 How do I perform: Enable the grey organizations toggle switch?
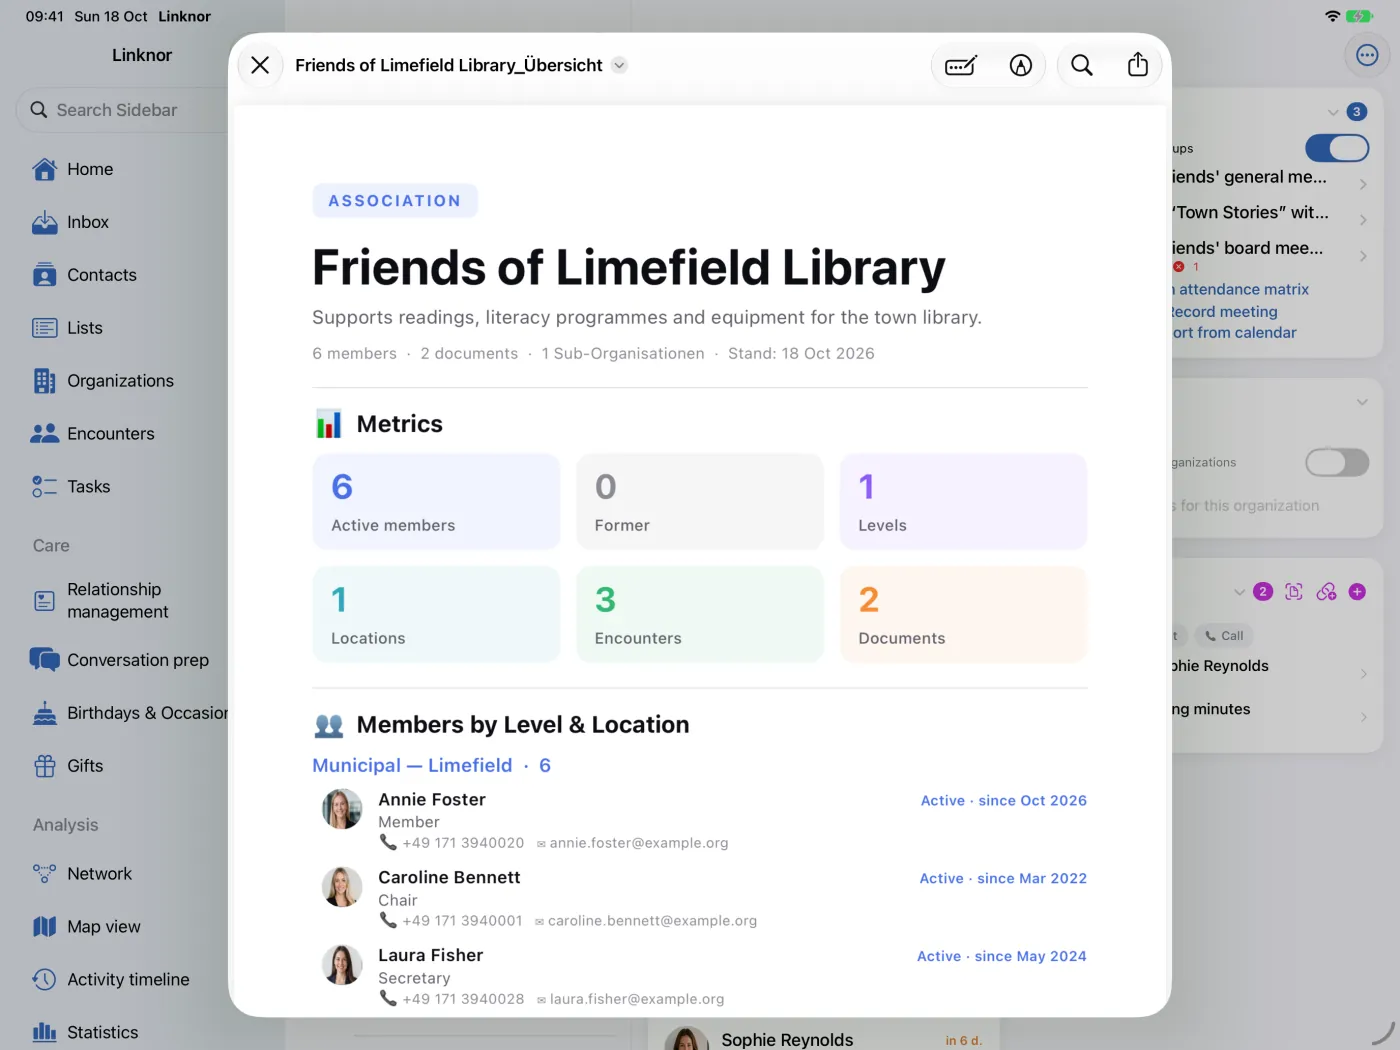[1337, 462]
